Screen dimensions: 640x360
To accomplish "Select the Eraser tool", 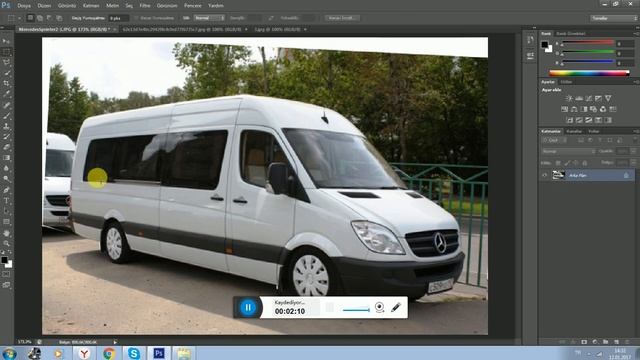I will tap(7, 147).
